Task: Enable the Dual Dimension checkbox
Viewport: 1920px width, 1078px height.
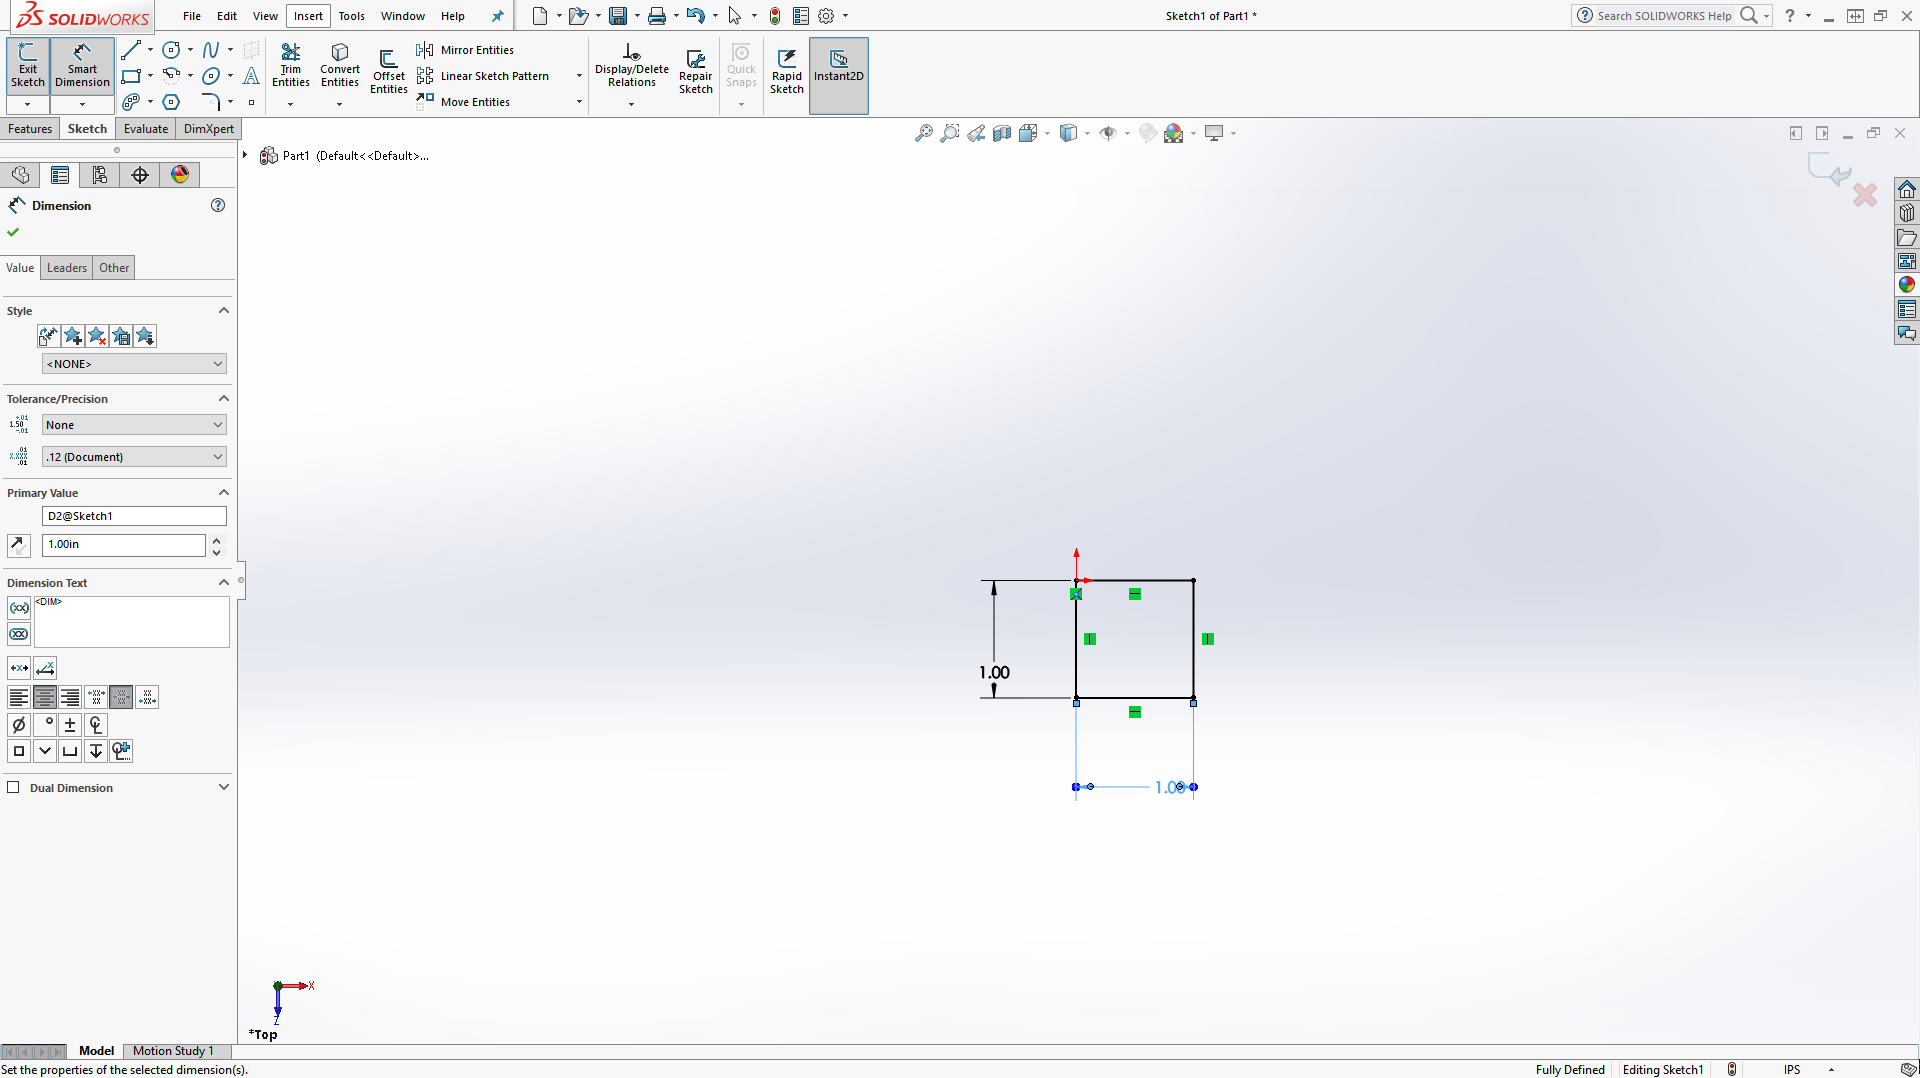Action: [x=13, y=787]
